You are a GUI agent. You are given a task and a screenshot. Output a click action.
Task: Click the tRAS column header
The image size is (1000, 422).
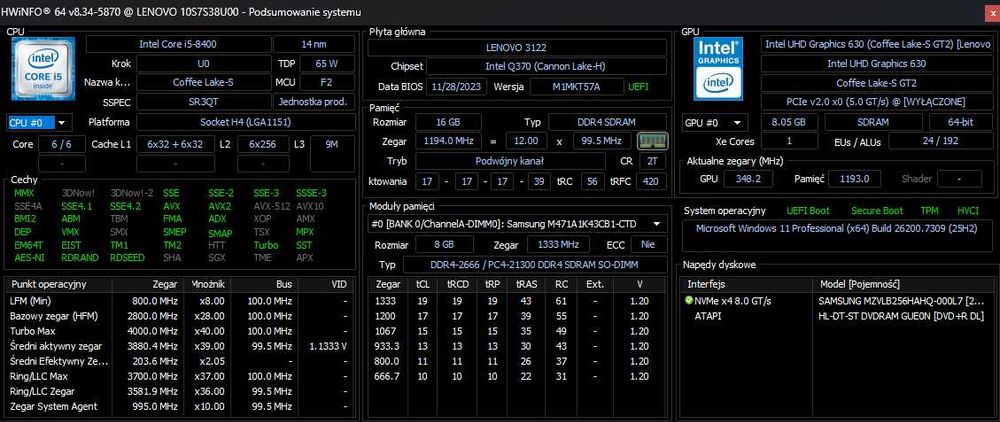(528, 284)
